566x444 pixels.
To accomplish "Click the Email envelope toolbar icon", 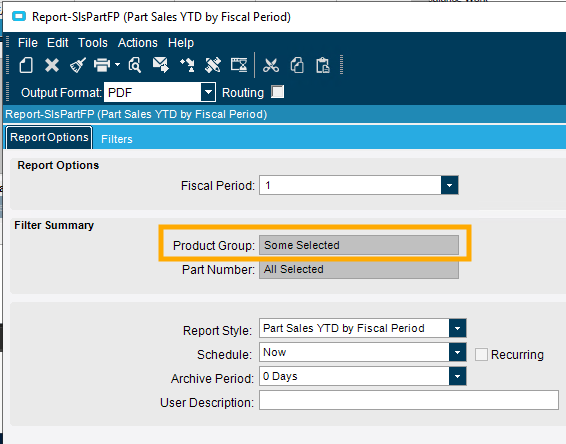I will 161,65.
